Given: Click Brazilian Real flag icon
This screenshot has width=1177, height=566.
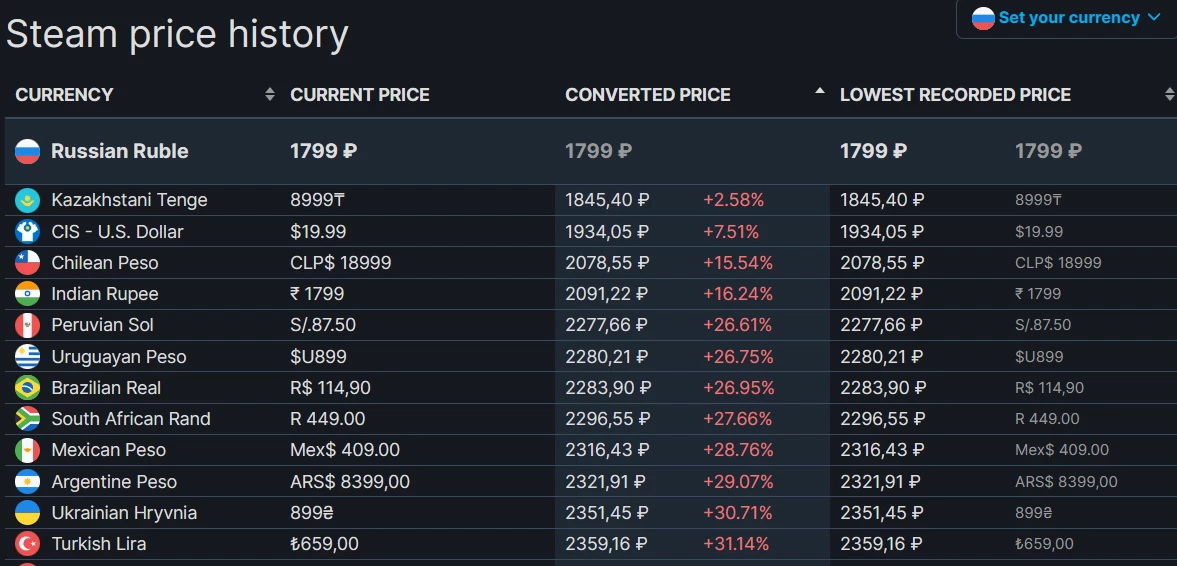Looking at the screenshot, I should [x=28, y=388].
